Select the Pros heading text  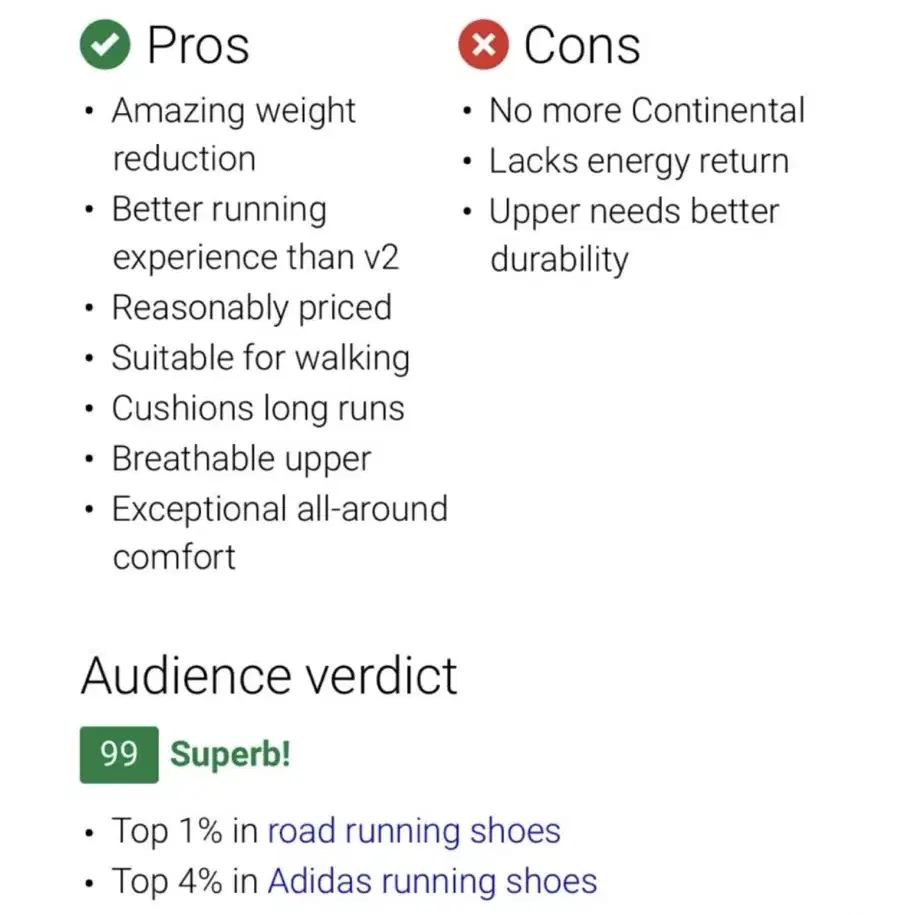pos(198,46)
